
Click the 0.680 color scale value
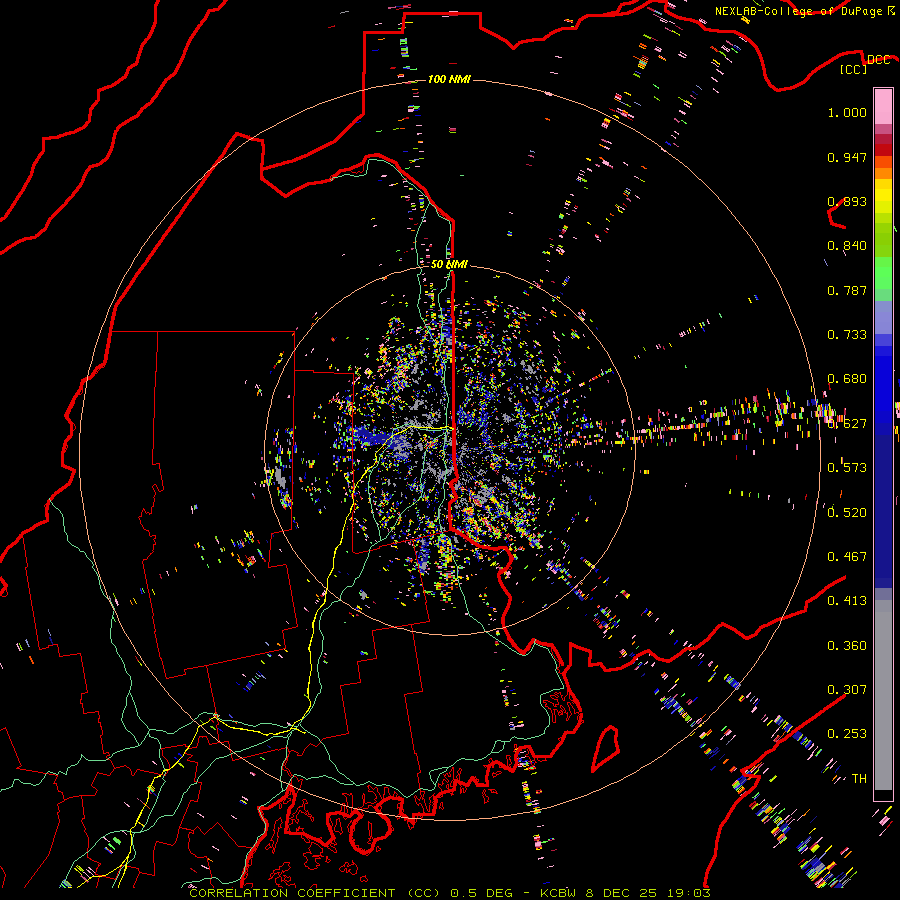pos(847,379)
